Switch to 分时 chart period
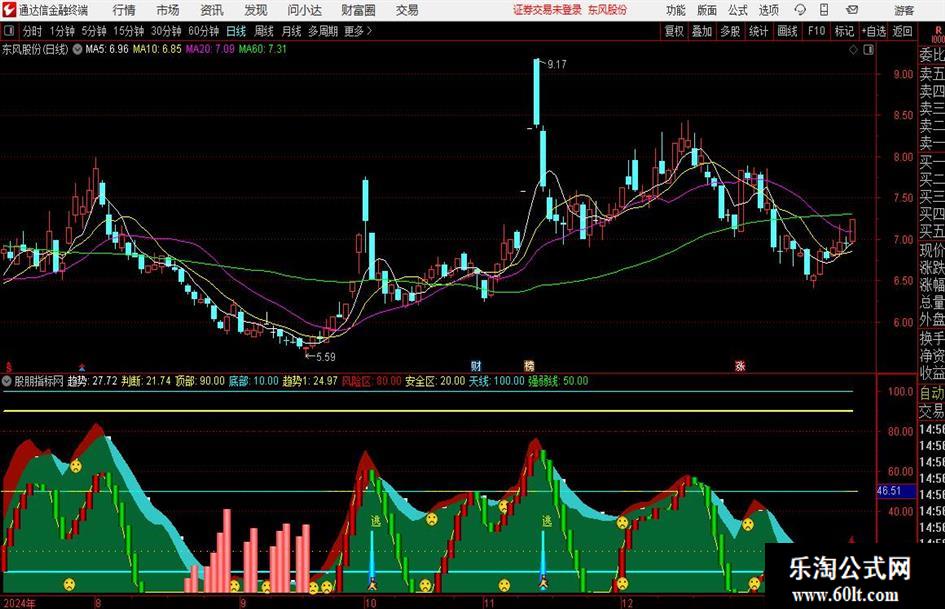Image resolution: width=945 pixels, height=609 pixels. point(32,31)
